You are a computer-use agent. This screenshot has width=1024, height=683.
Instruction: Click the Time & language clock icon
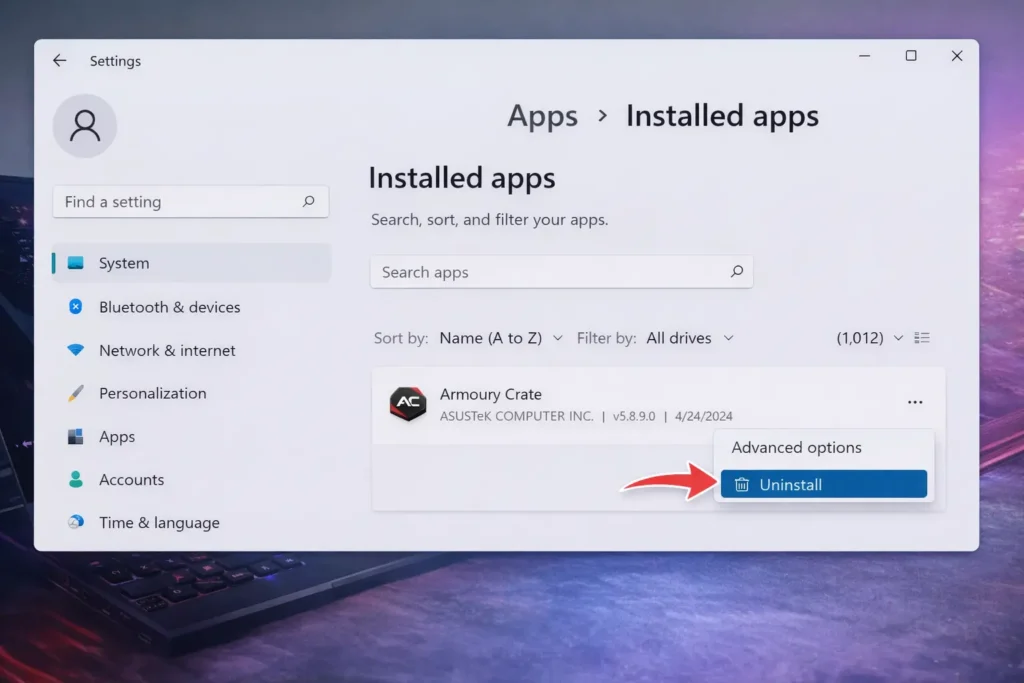click(x=78, y=522)
